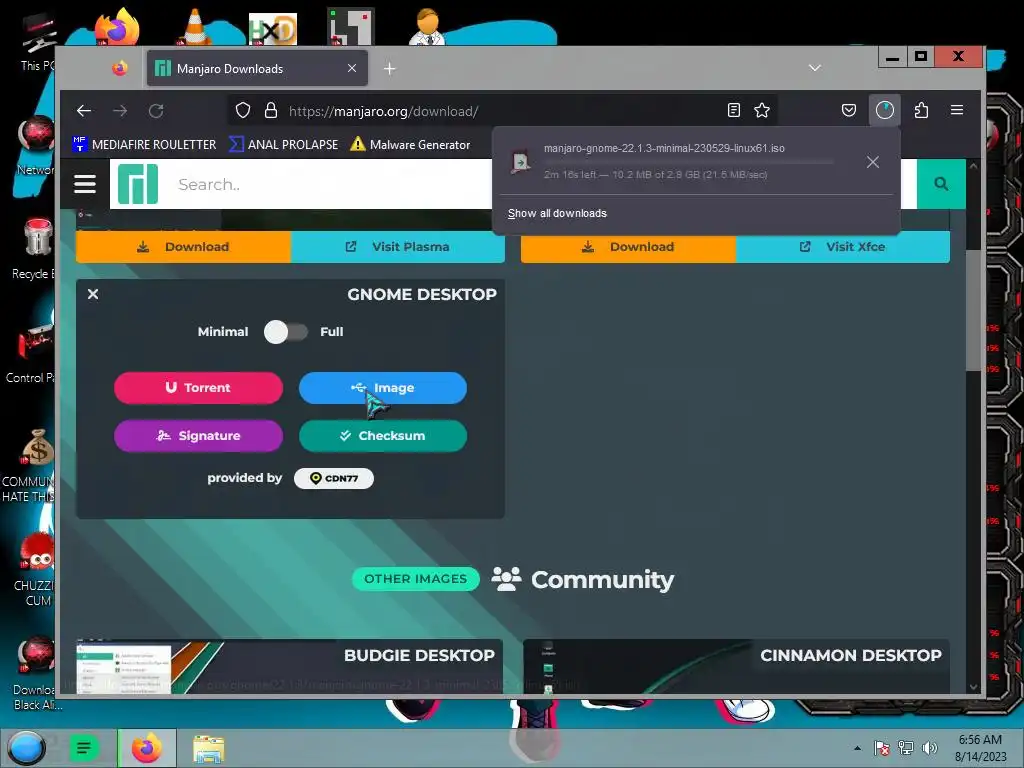The height and width of the screenshot is (768, 1024).
Task: Click the Firefox desktop shortcut icon
Action: point(117,26)
